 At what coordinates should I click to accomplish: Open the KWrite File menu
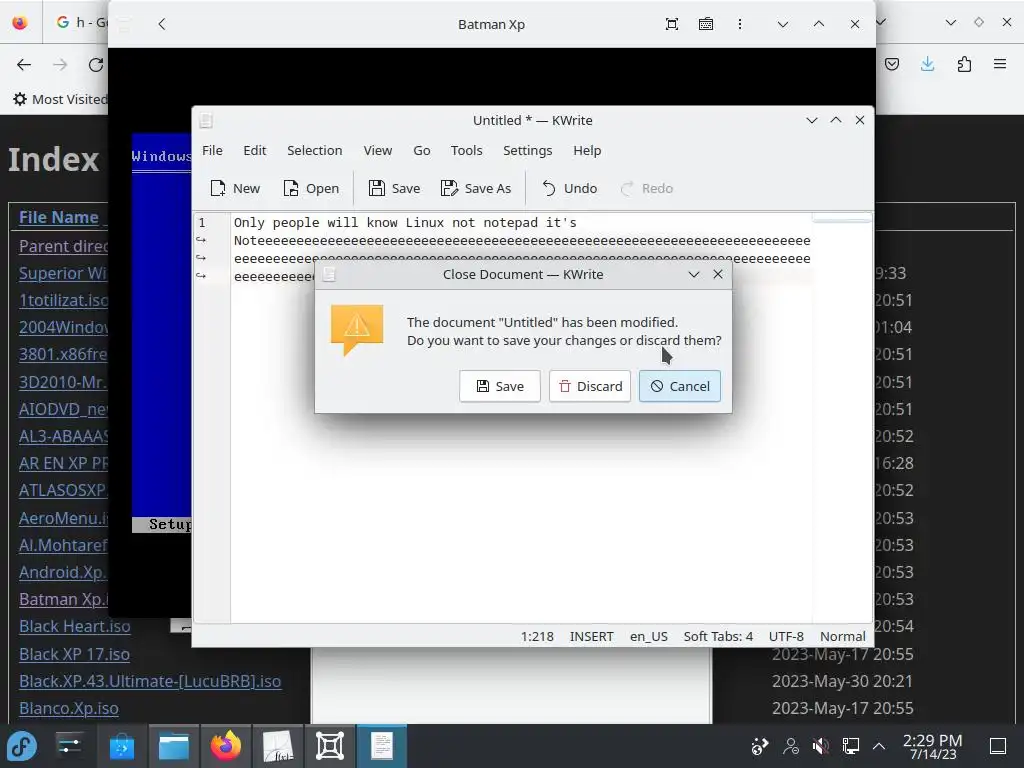click(x=212, y=150)
